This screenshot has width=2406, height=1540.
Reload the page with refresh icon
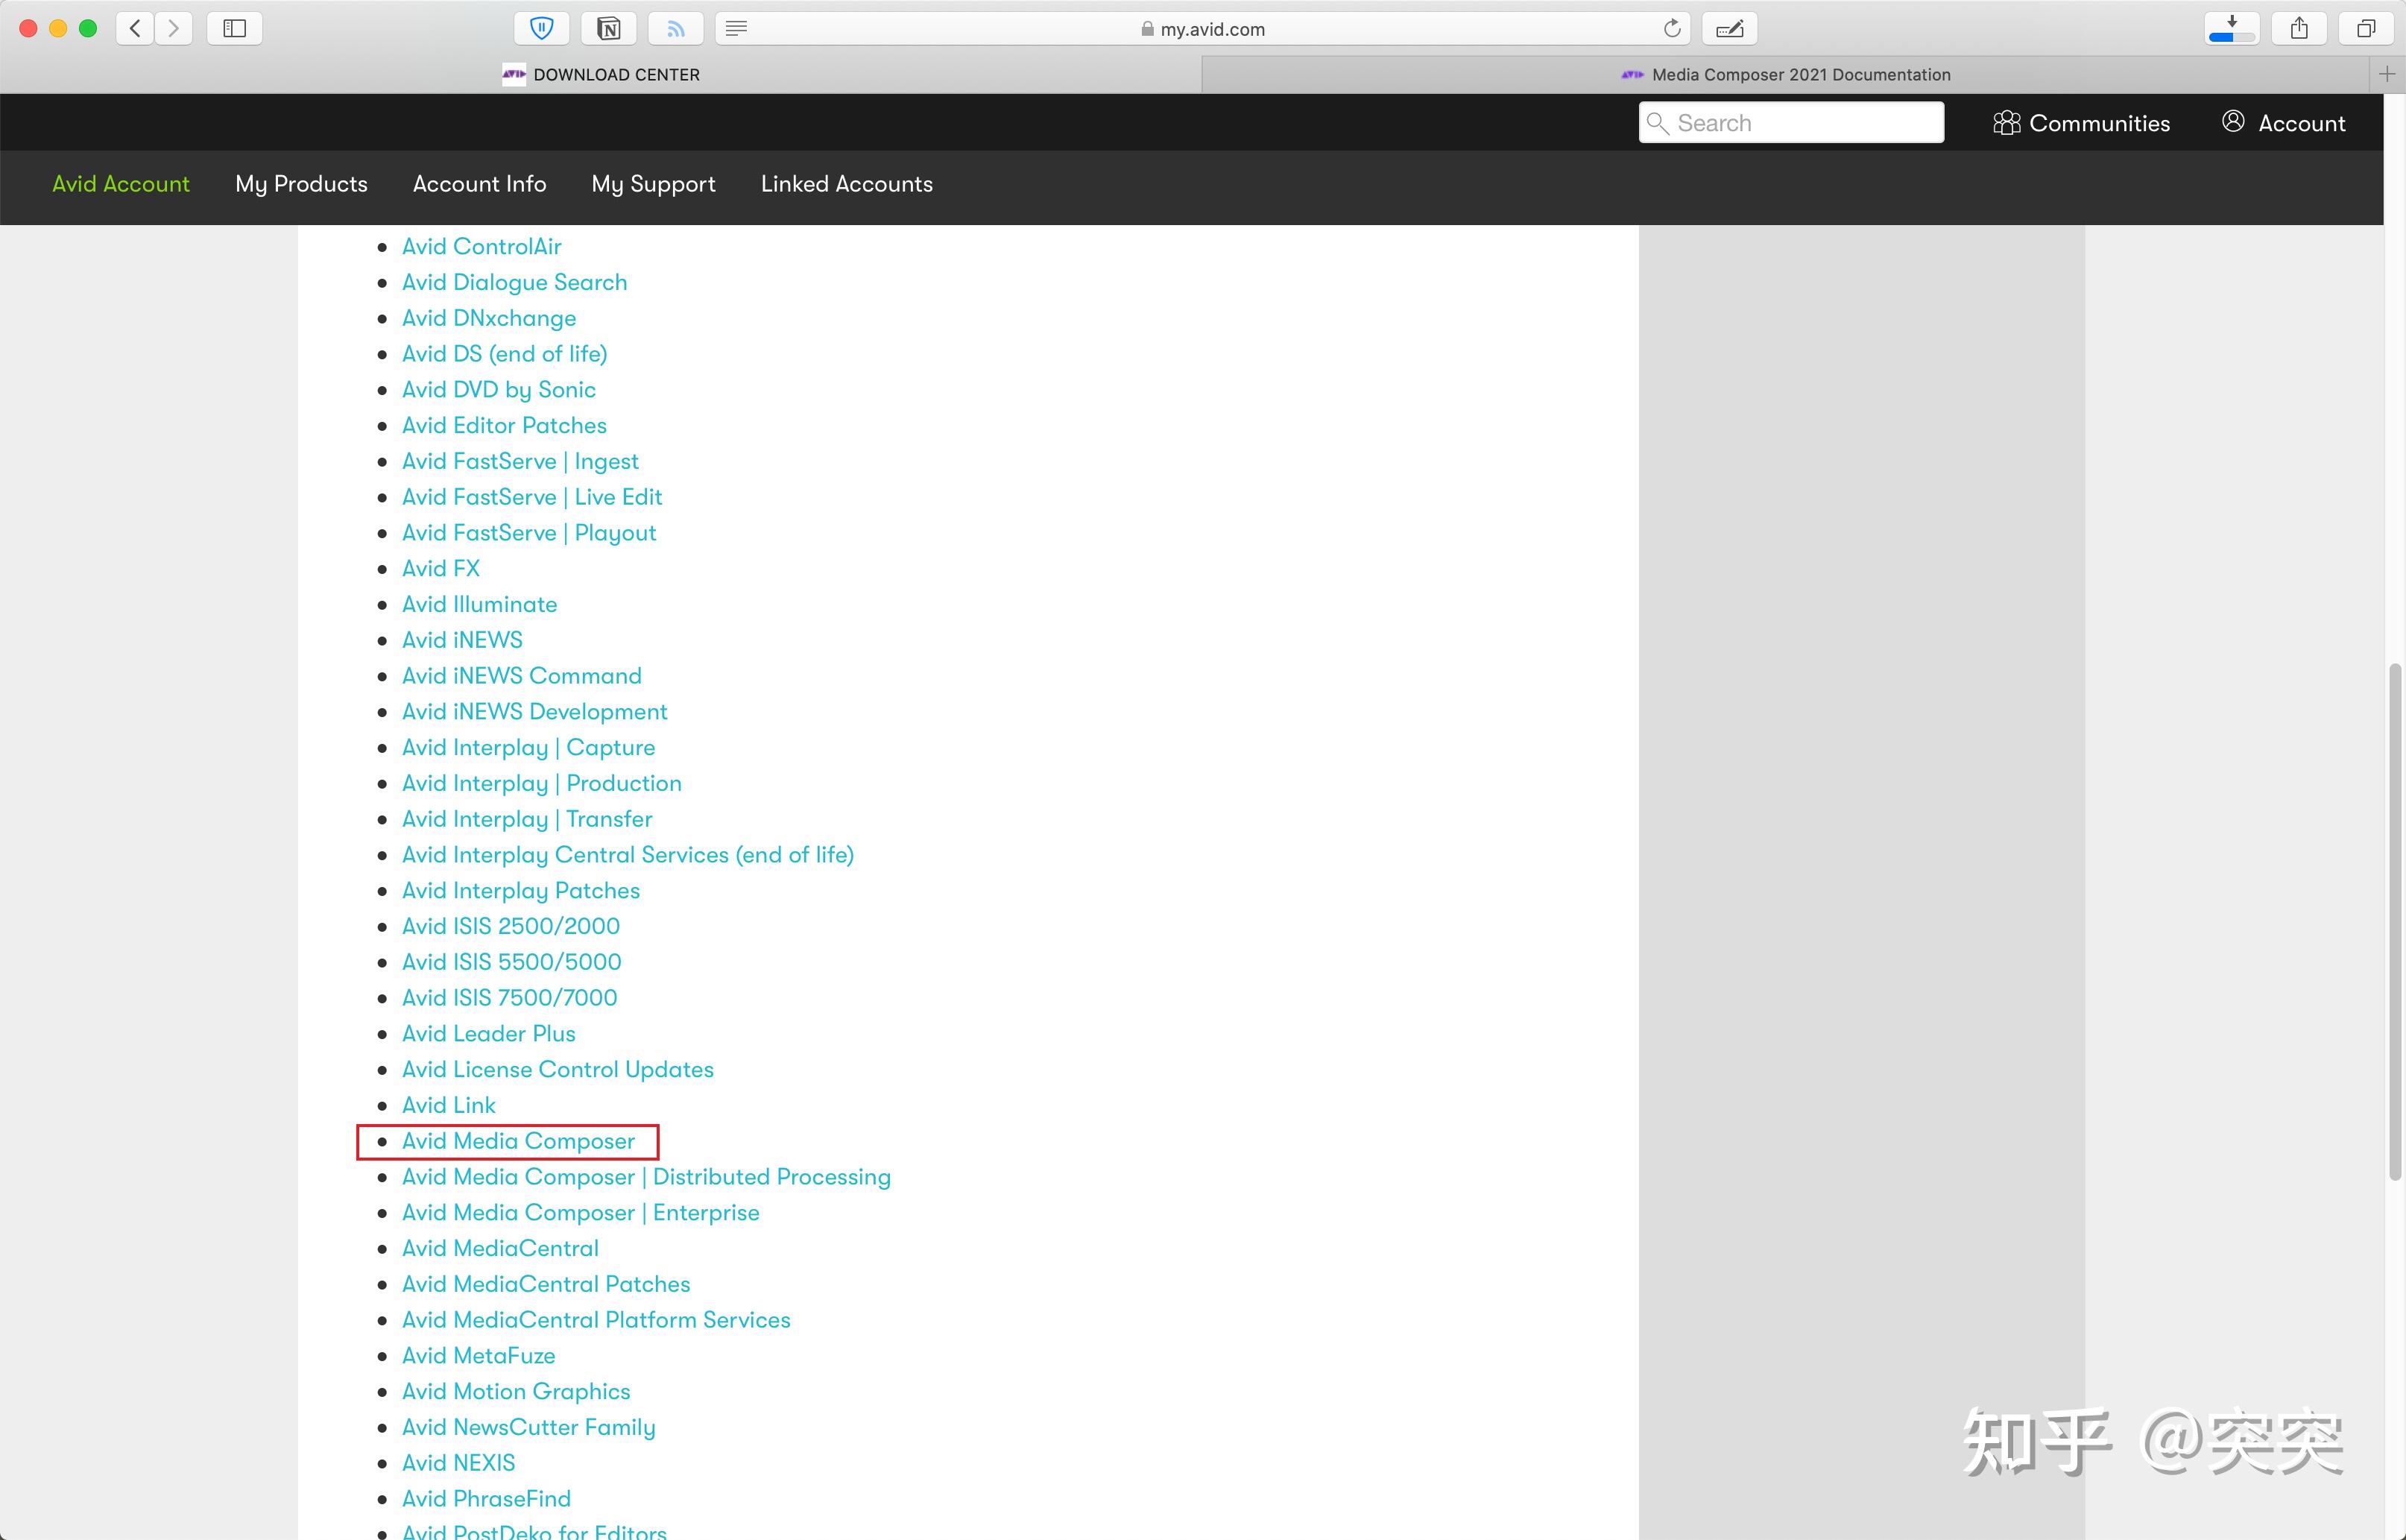[x=1671, y=28]
